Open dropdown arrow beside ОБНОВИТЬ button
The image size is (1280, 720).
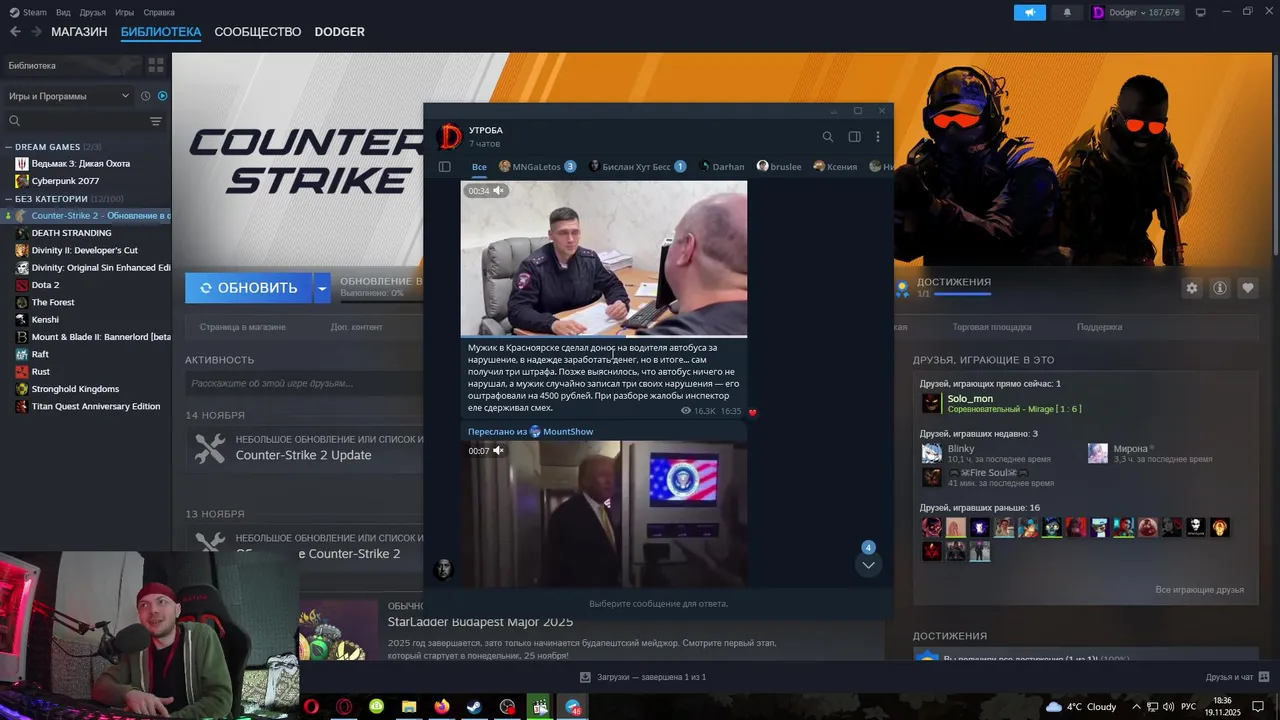322,288
